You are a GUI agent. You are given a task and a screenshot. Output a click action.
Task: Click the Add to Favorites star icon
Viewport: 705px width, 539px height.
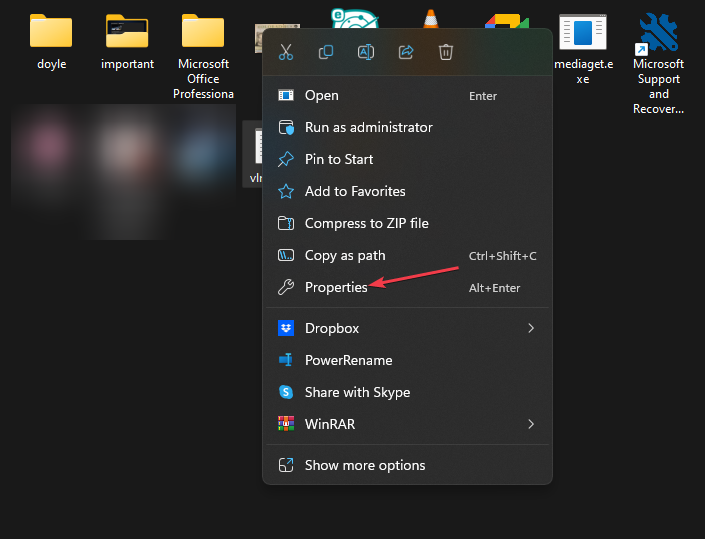tap(286, 191)
